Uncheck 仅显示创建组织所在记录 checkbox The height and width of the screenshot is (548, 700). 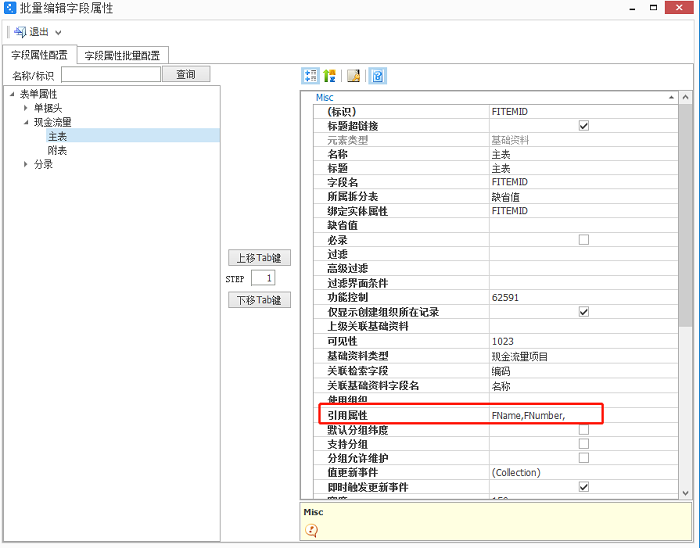pyautogui.click(x=584, y=312)
